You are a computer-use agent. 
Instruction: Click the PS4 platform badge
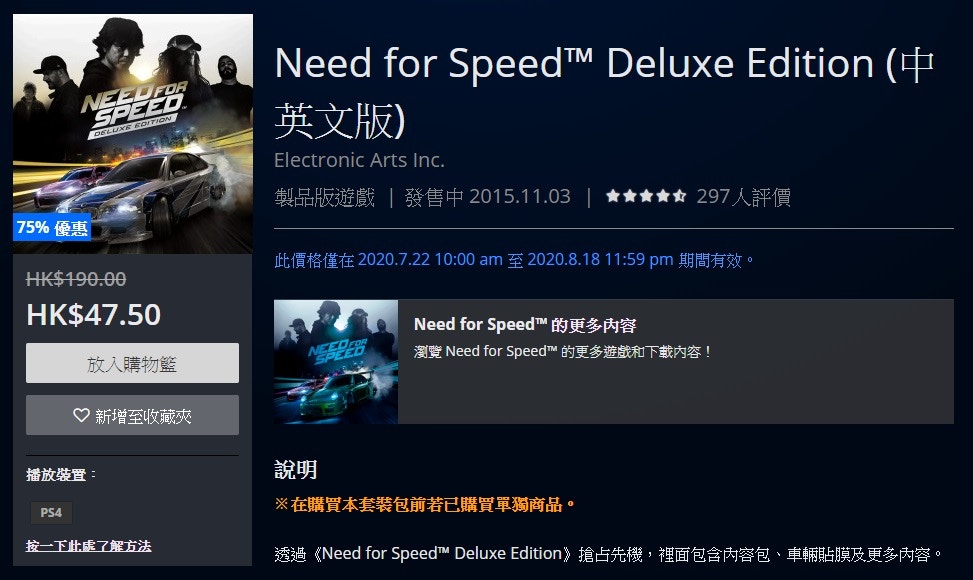pos(51,512)
